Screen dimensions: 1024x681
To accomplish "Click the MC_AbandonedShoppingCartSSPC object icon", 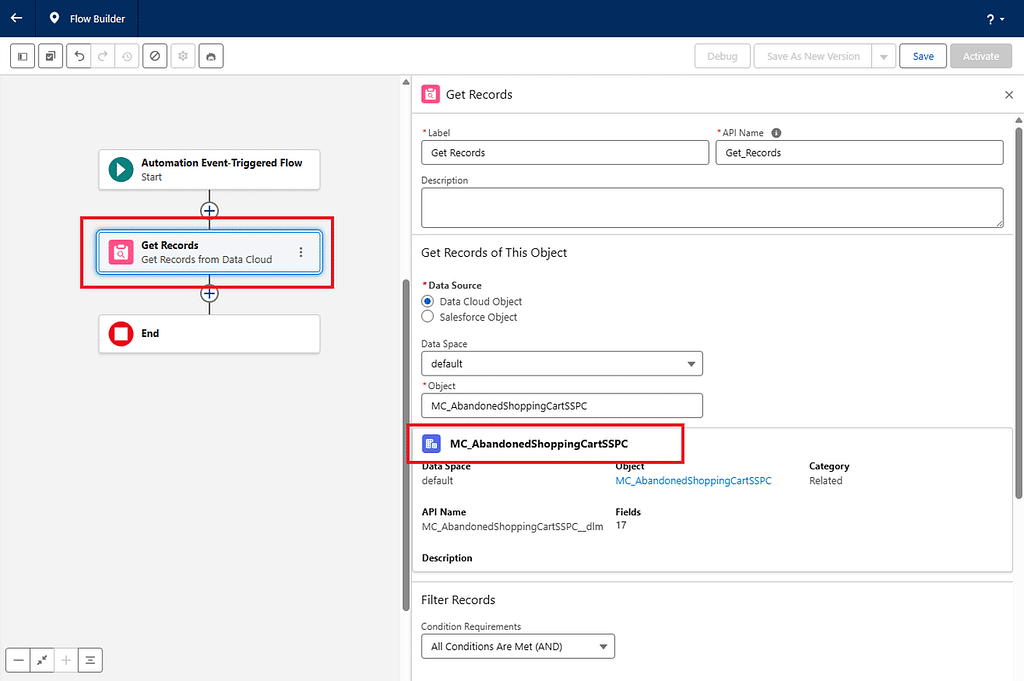I will [x=432, y=444].
